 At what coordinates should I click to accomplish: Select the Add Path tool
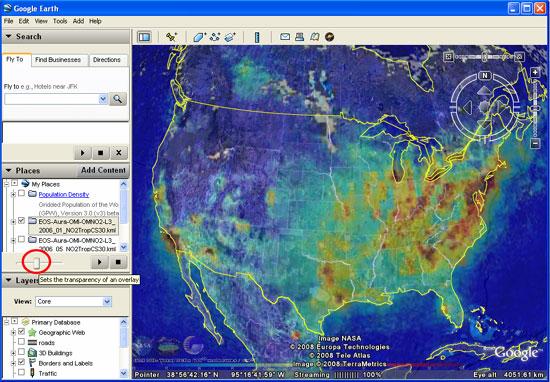pyautogui.click(x=215, y=36)
